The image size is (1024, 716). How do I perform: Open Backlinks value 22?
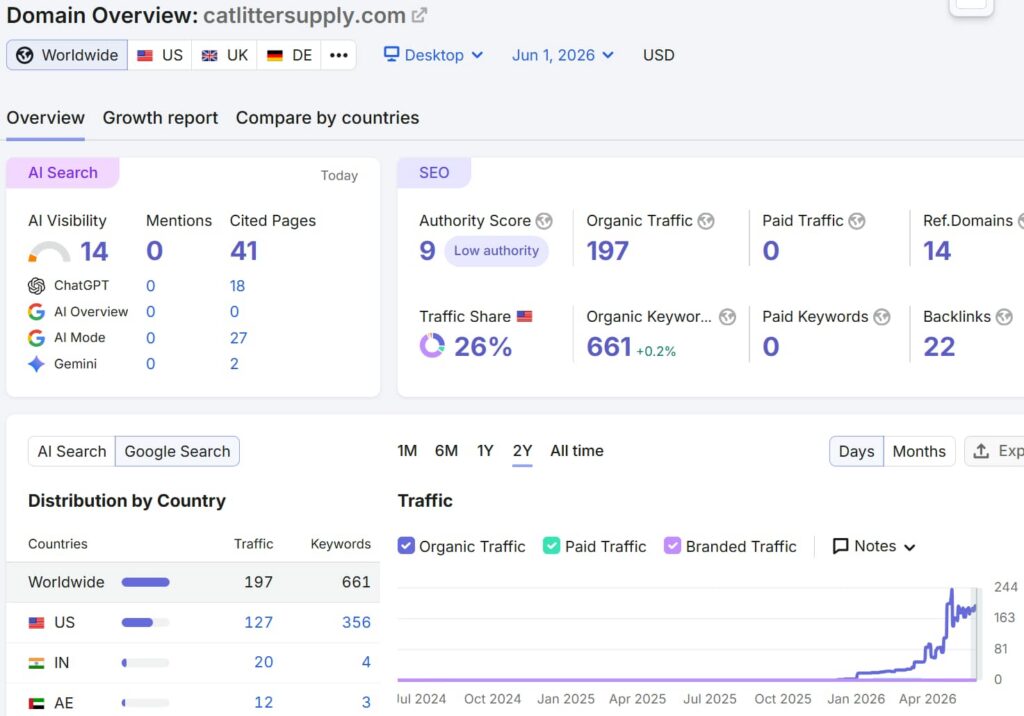point(939,347)
